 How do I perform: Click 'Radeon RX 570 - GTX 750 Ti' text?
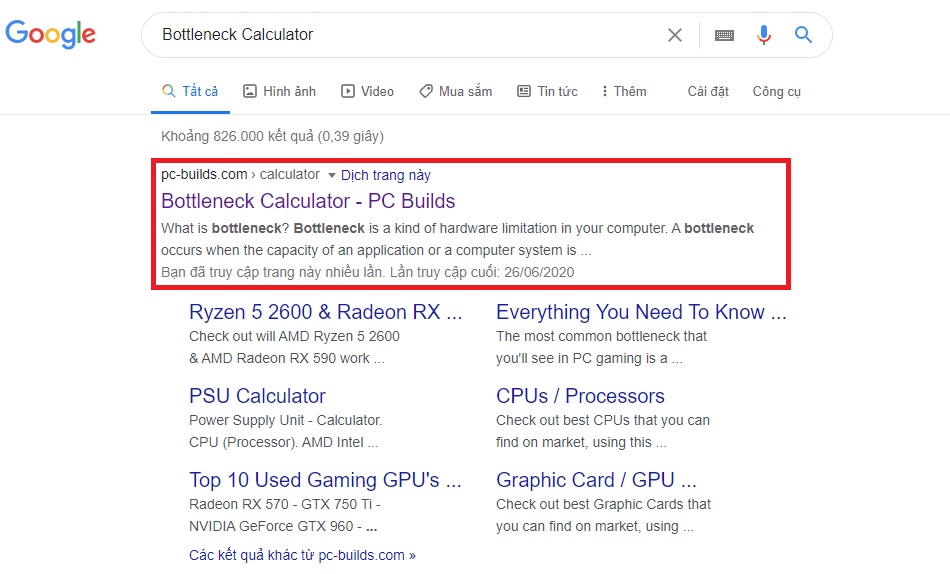(285, 504)
